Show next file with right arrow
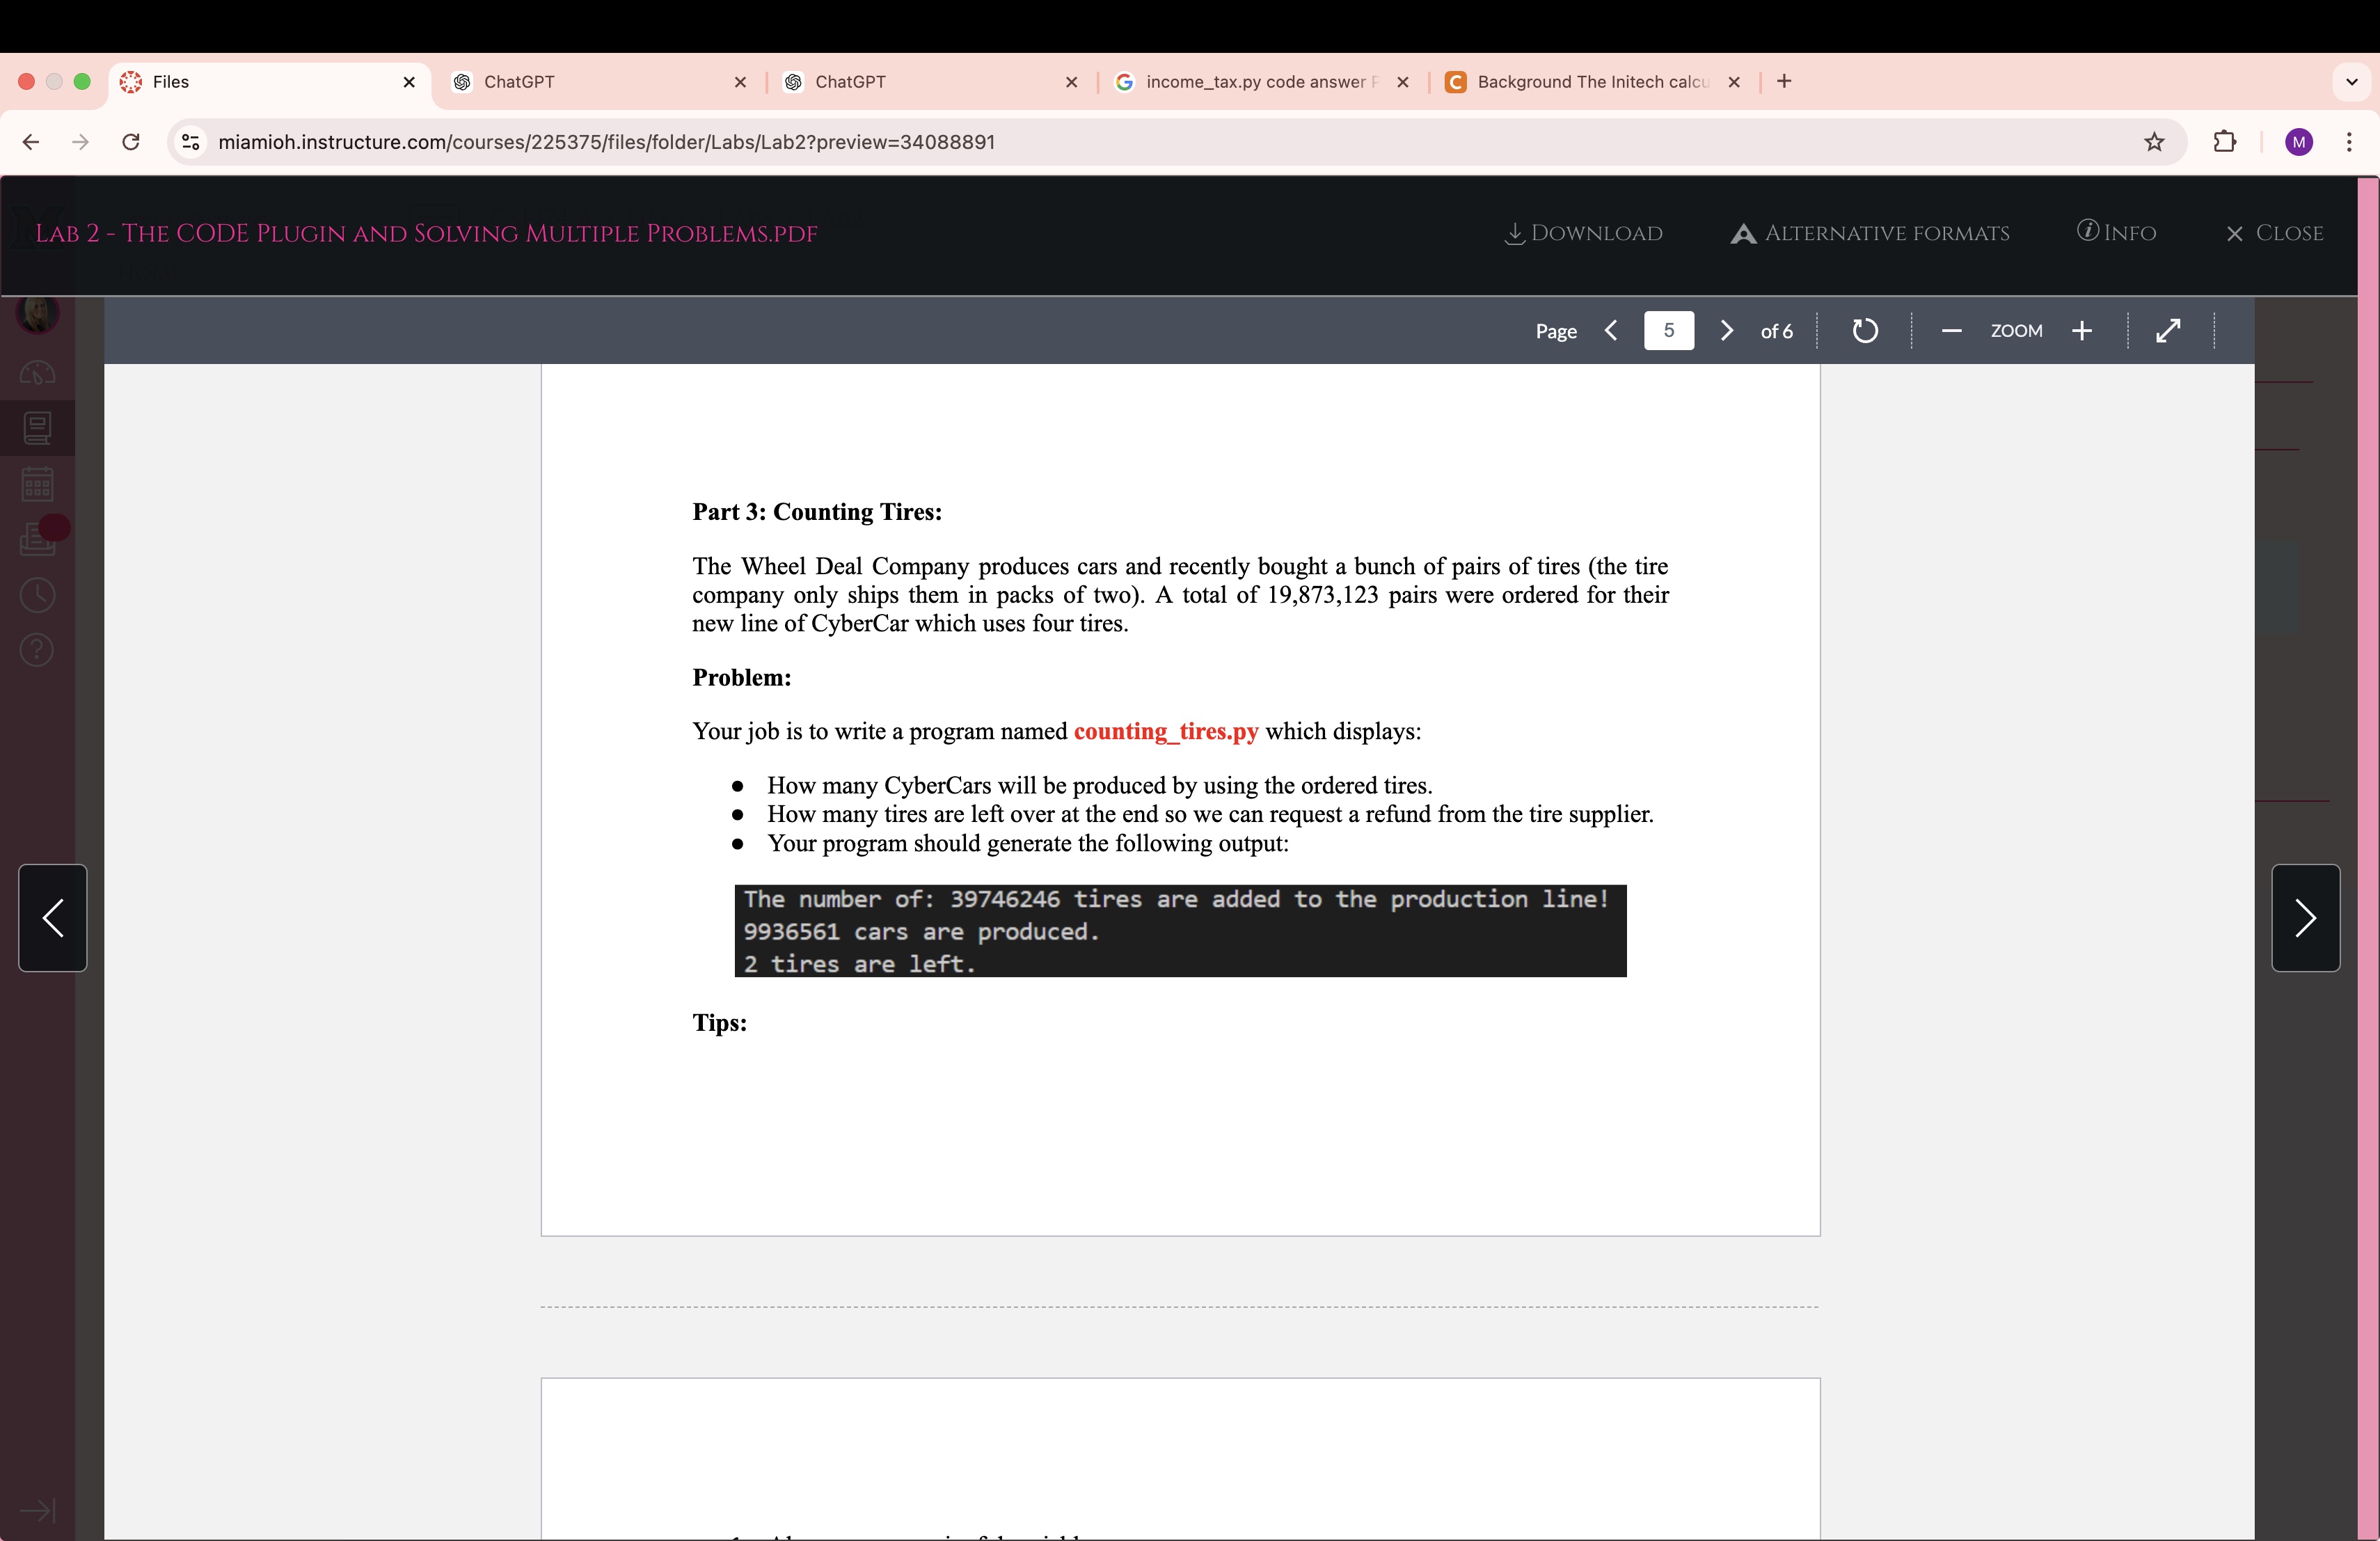2380x1541 pixels. [2305, 918]
